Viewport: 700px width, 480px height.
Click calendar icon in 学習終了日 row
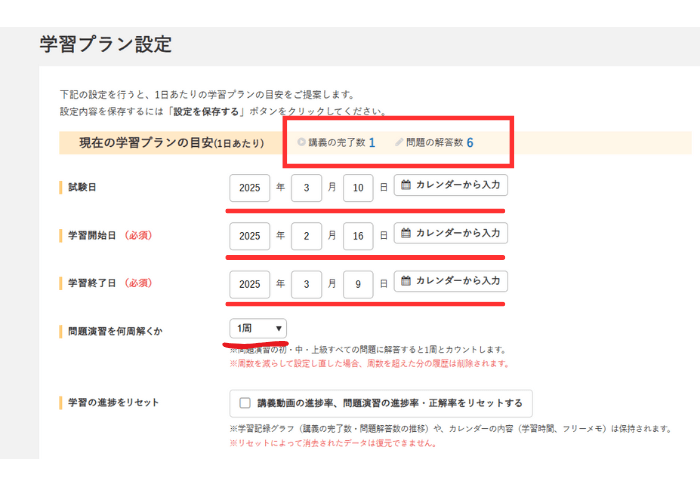pyautogui.click(x=406, y=281)
